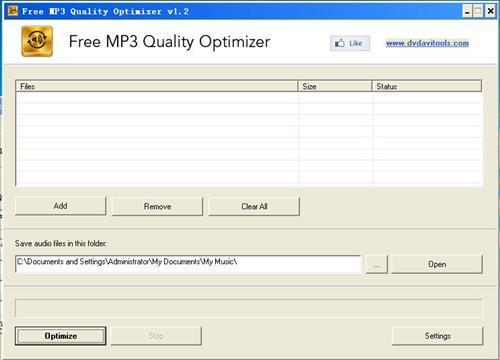Click the Stop button
500x360 pixels.
pyautogui.click(x=156, y=336)
